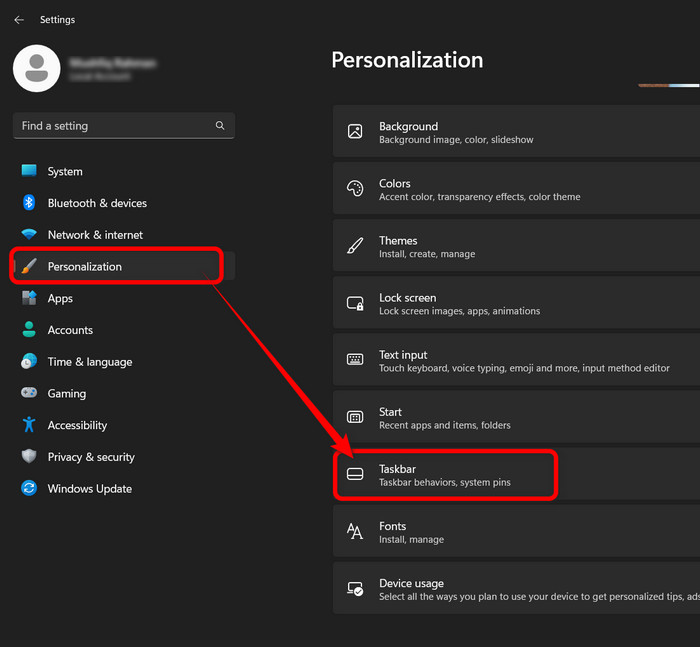Click 'Install, create, manage' description
Image resolution: width=700 pixels, height=647 pixels.
pos(427,254)
